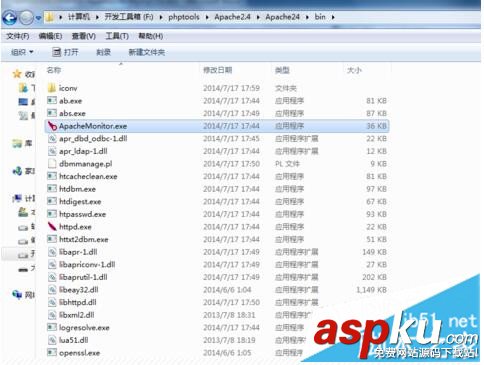Select the libapr-1.dll file icon
The image size is (484, 365).
[52, 252]
